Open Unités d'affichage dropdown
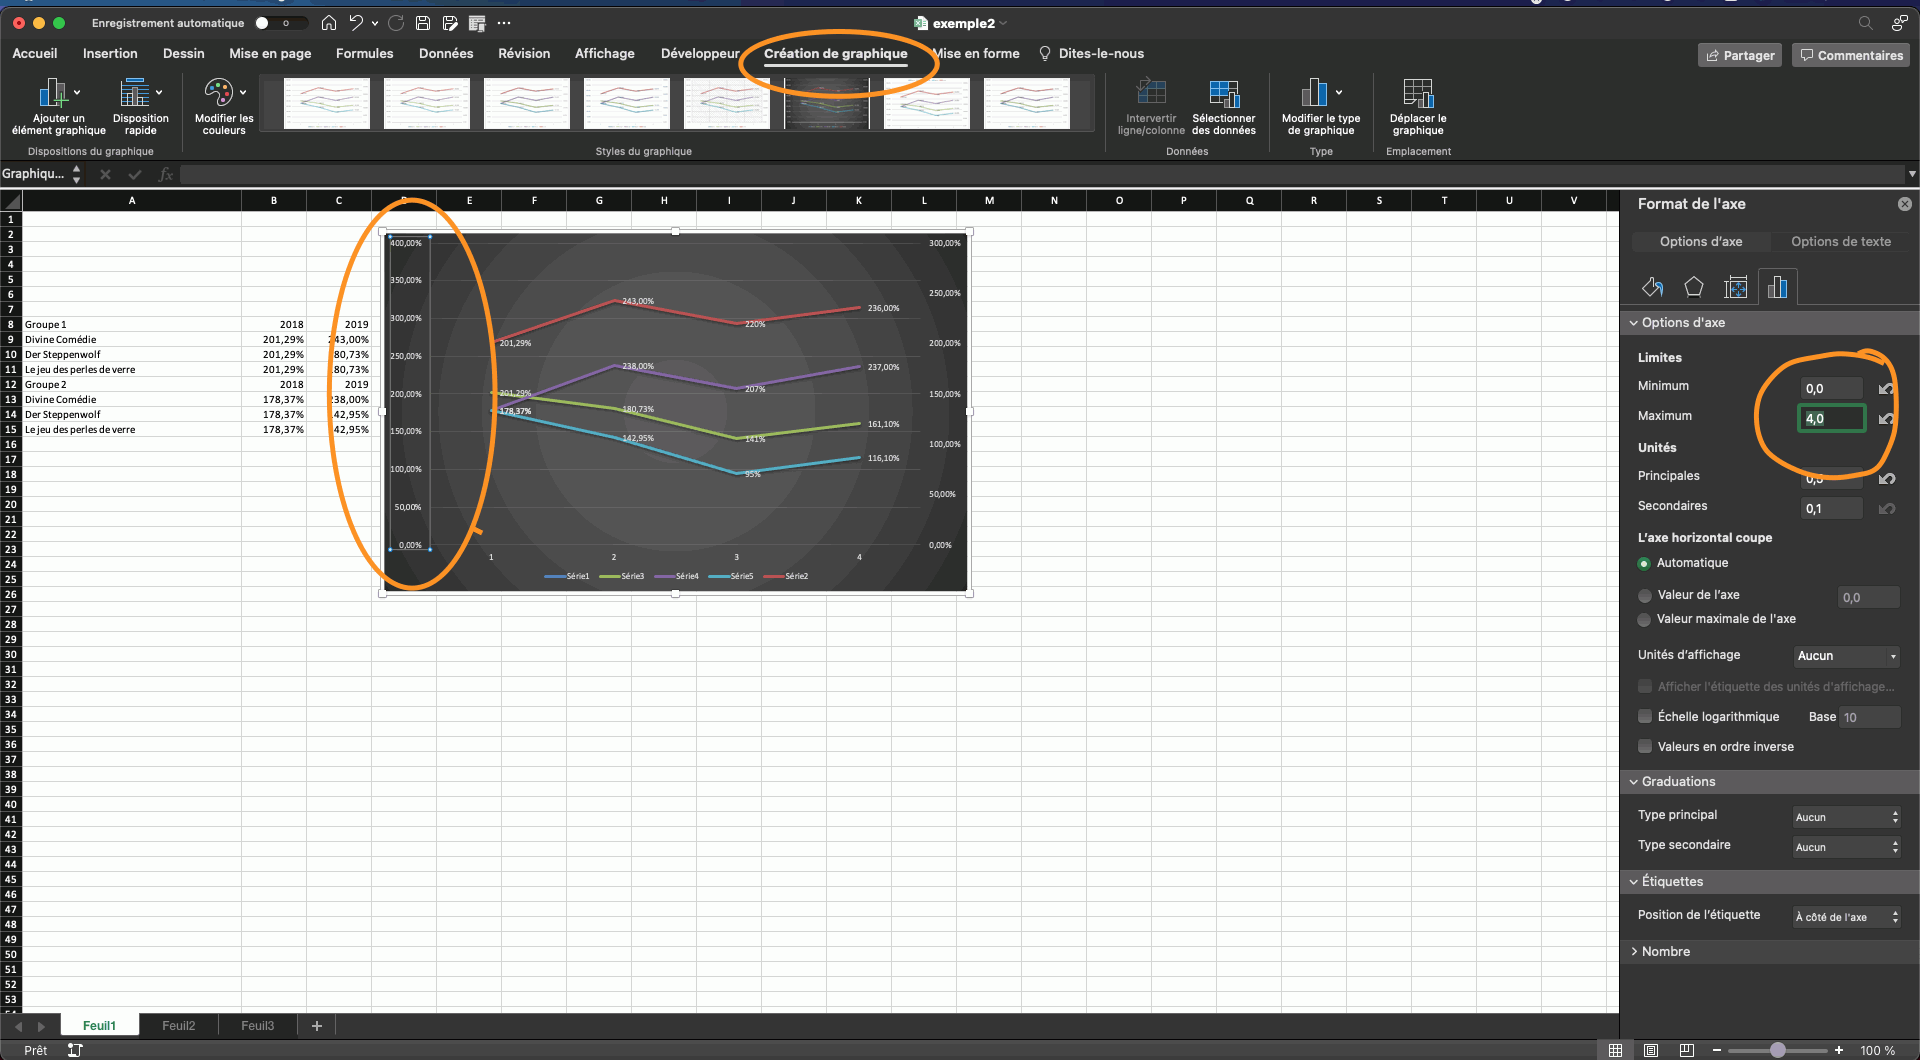Viewport: 1920px width, 1060px height. (x=1846, y=657)
